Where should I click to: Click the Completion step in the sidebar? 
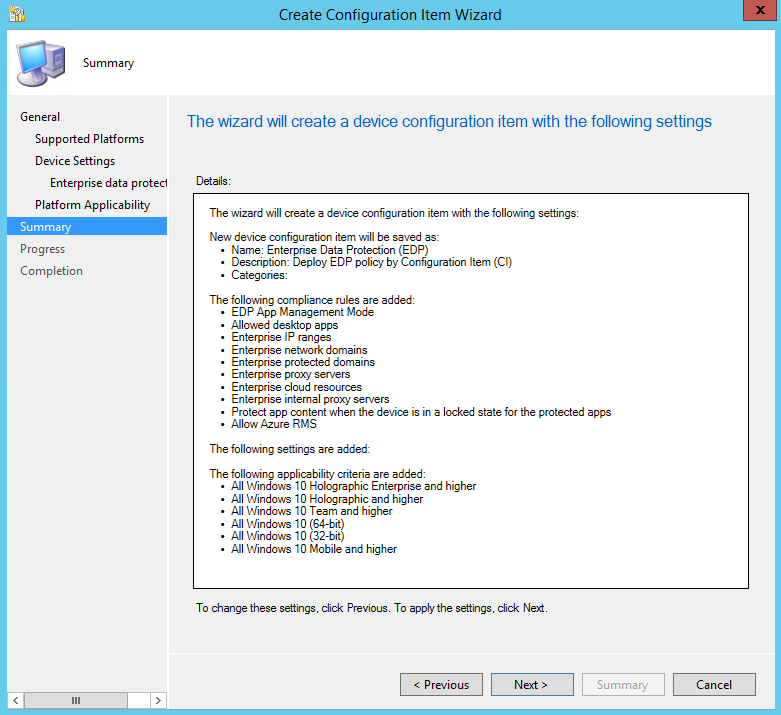coord(51,271)
